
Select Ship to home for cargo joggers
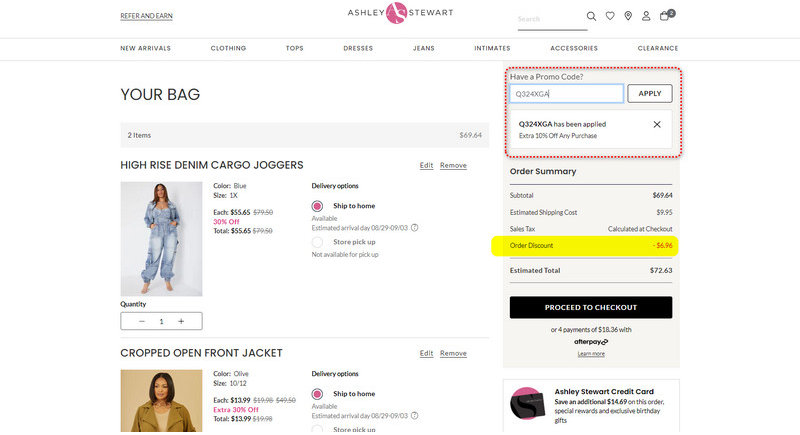318,206
